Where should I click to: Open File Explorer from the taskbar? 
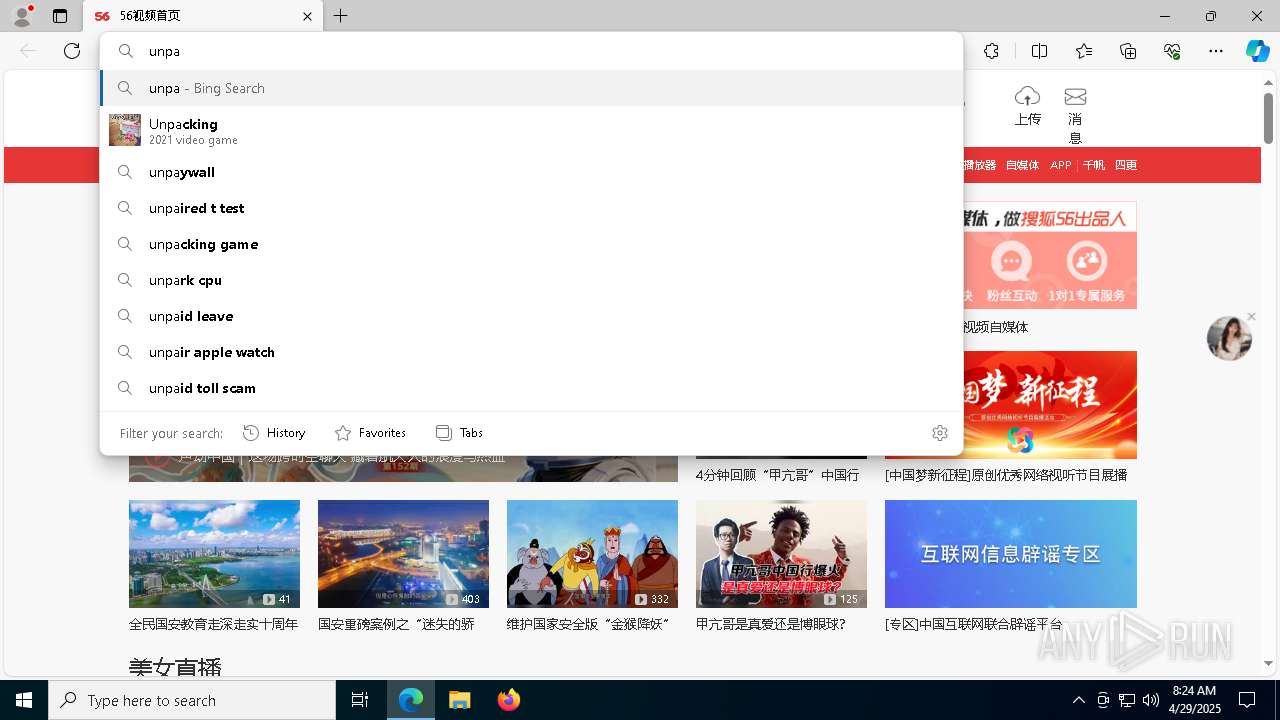[459, 700]
